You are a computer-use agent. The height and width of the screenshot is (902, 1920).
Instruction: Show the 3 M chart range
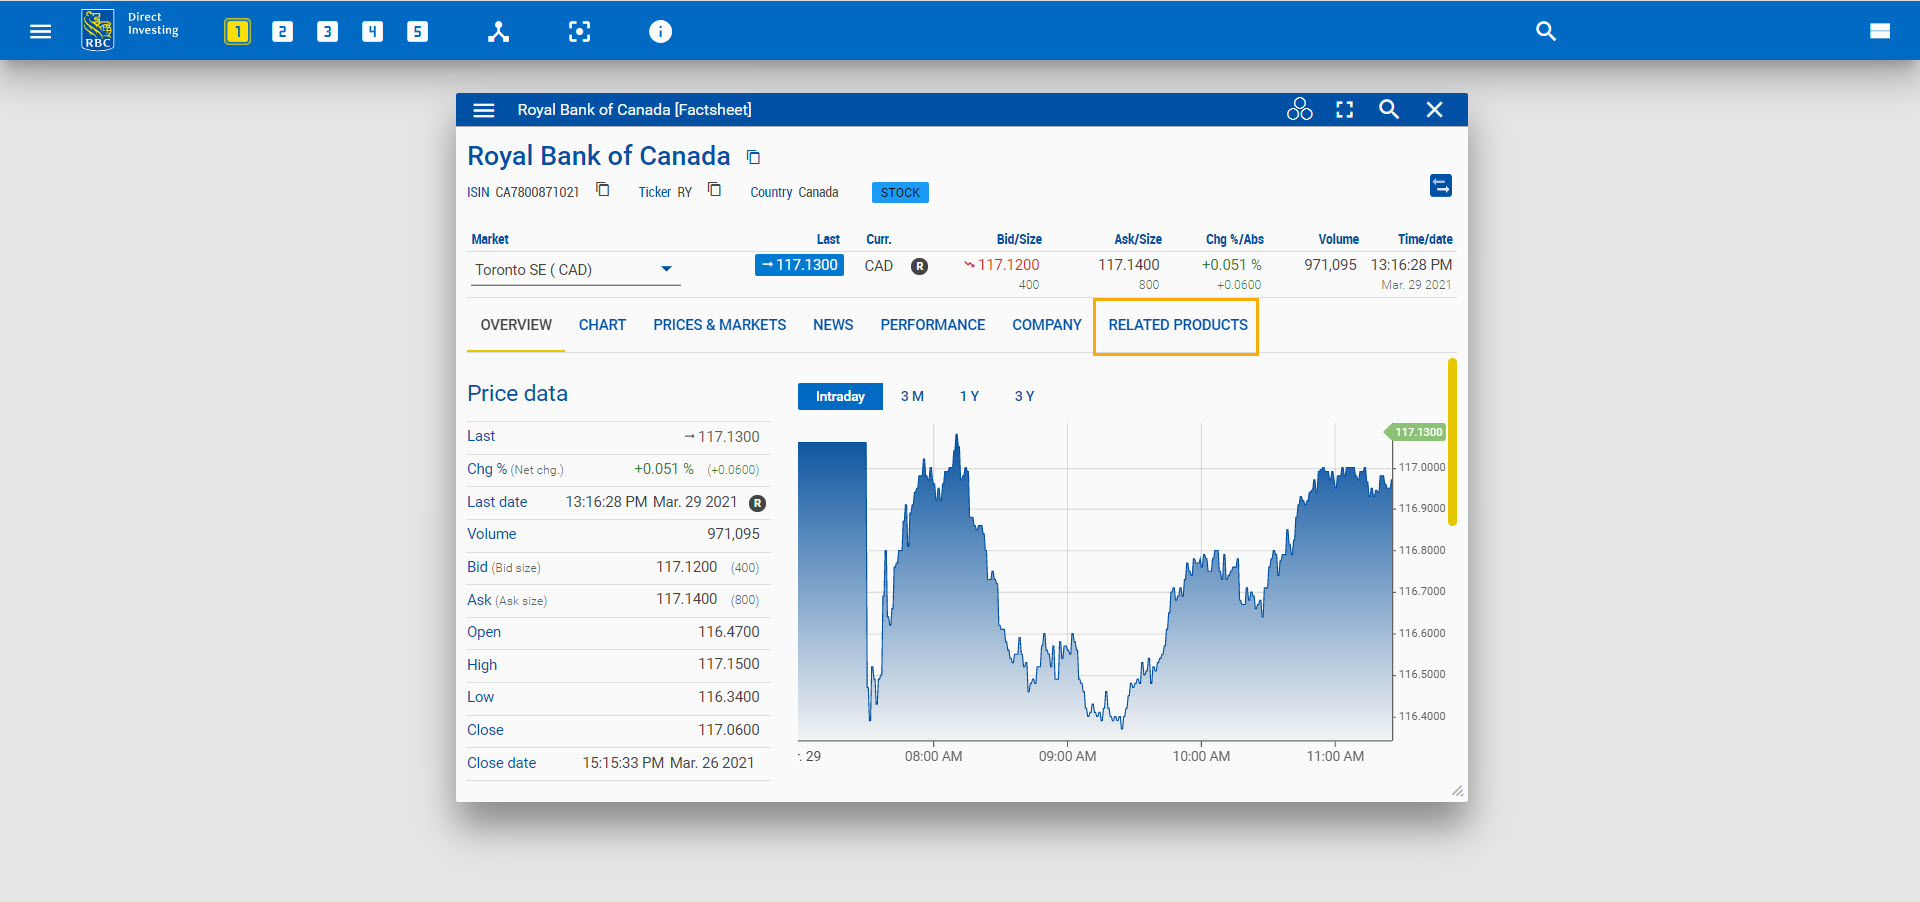pyautogui.click(x=911, y=397)
